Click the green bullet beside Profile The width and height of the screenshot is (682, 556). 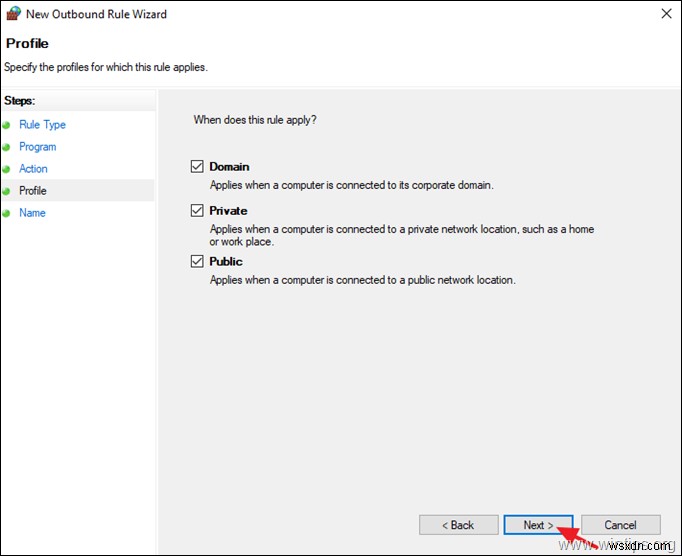point(7,191)
